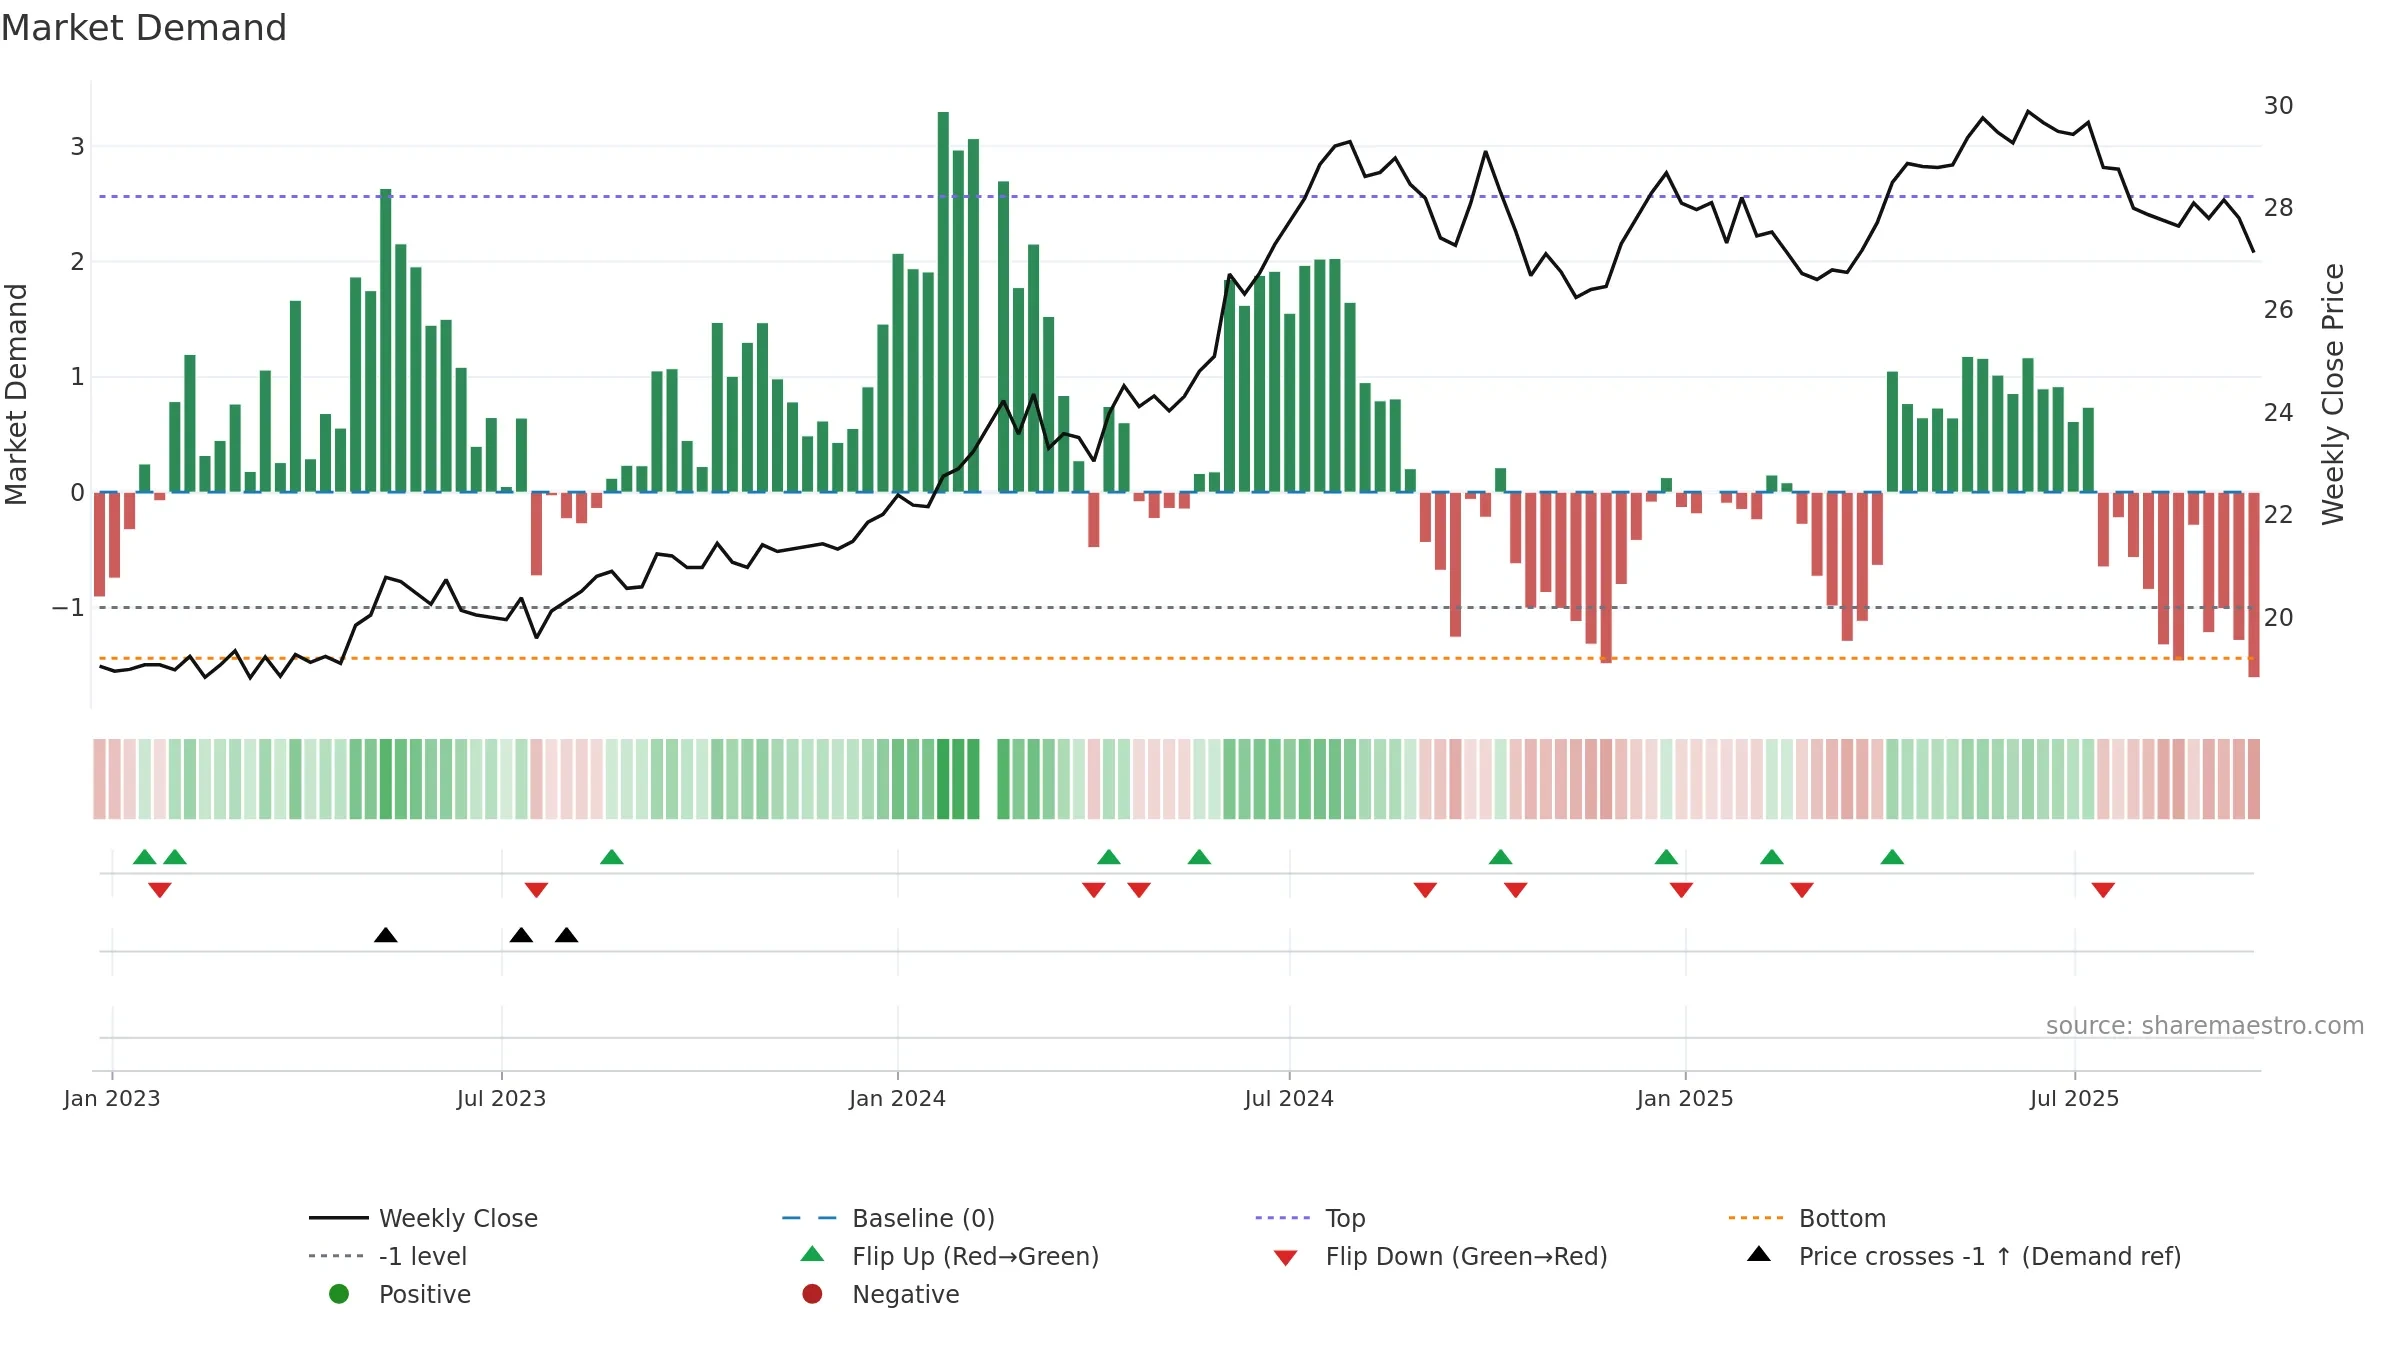This screenshot has width=2400, height=1350.
Task: Click the red flip-down triangle in January 2023
Action: pos(160,890)
